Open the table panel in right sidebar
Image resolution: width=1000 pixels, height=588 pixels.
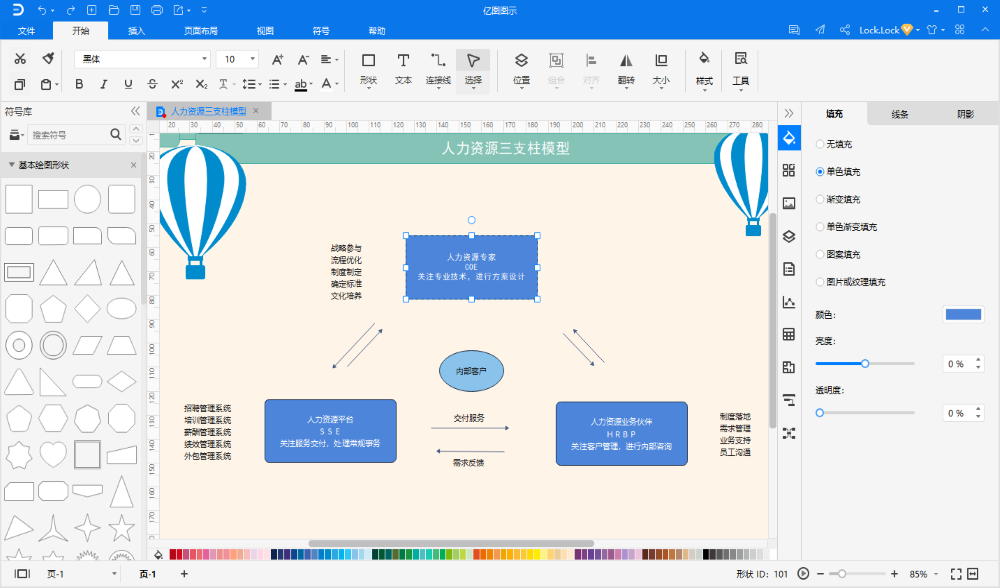click(789, 334)
